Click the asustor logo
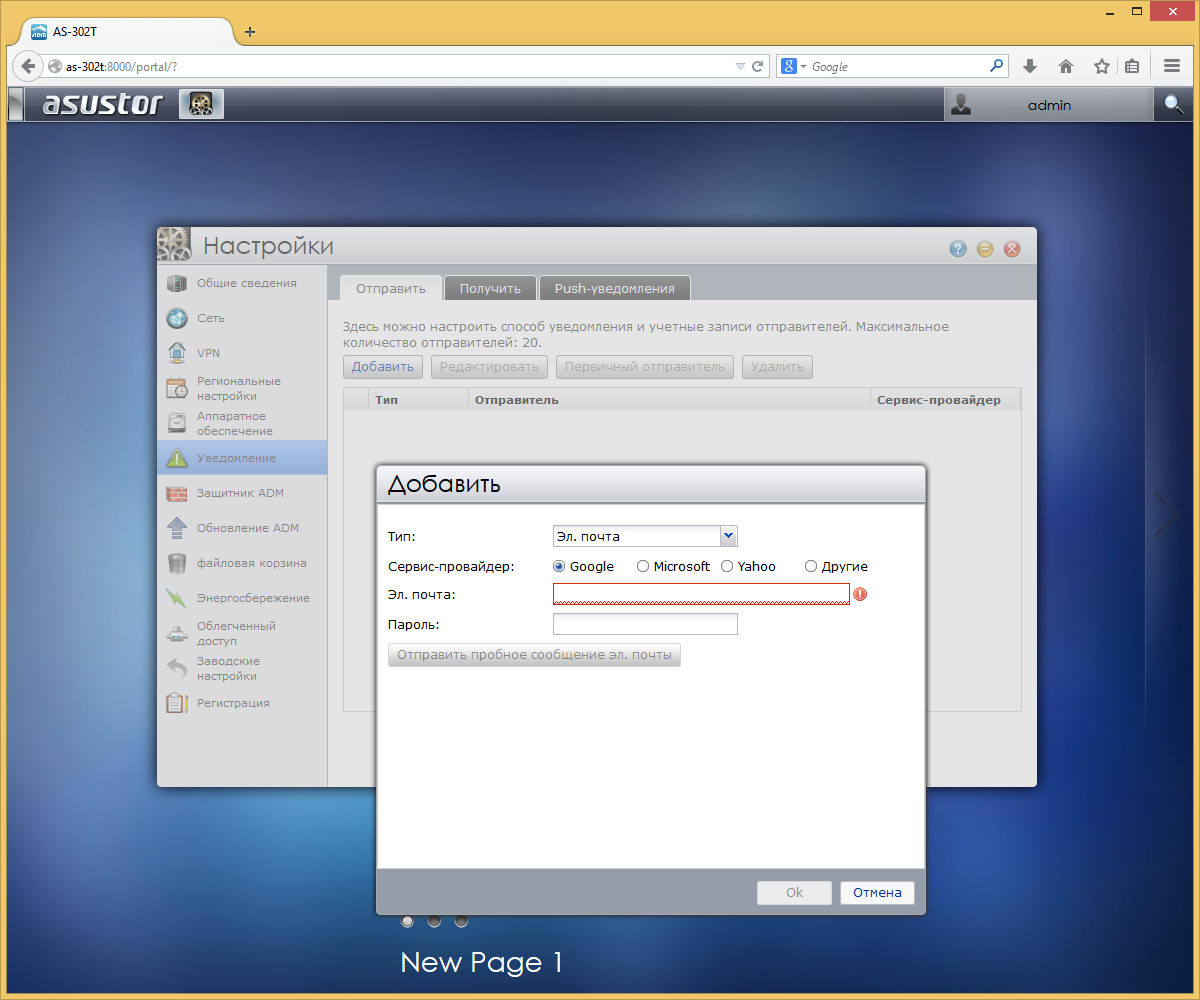 click(103, 104)
